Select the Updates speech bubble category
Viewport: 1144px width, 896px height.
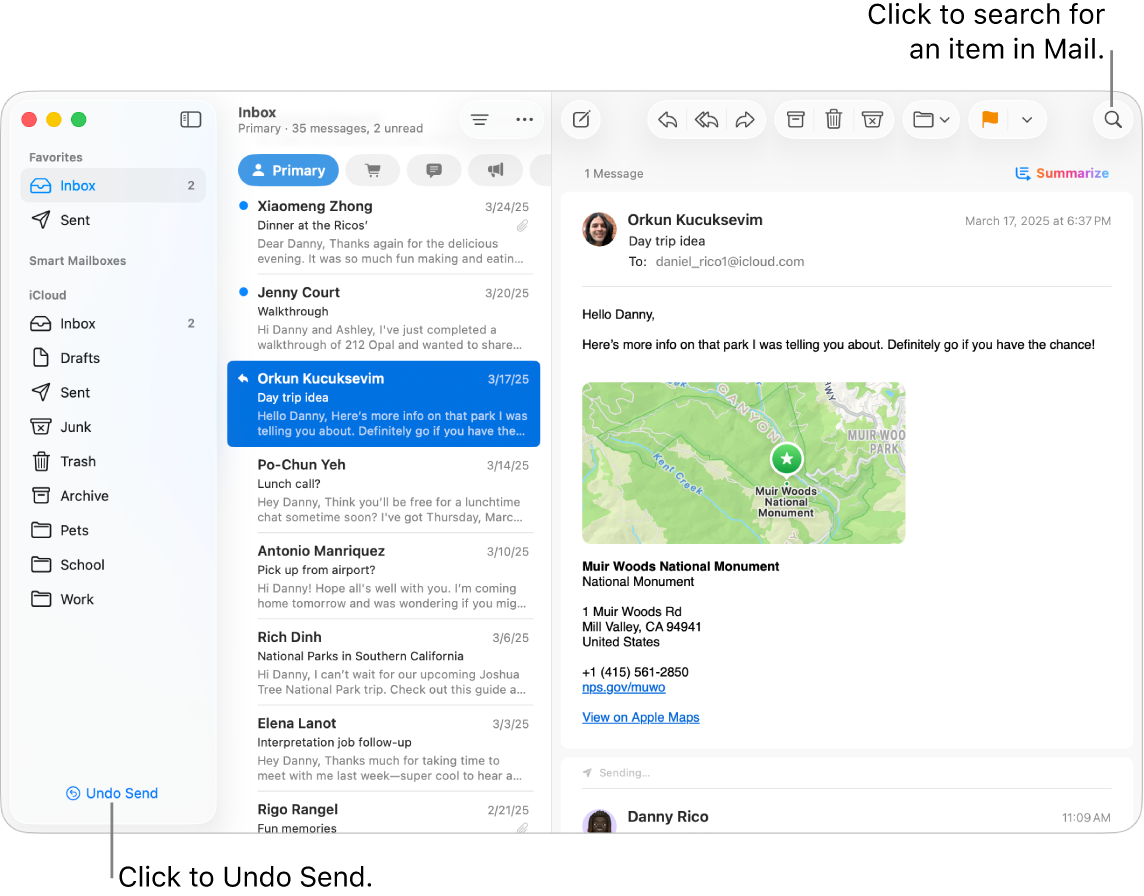pyautogui.click(x=434, y=170)
